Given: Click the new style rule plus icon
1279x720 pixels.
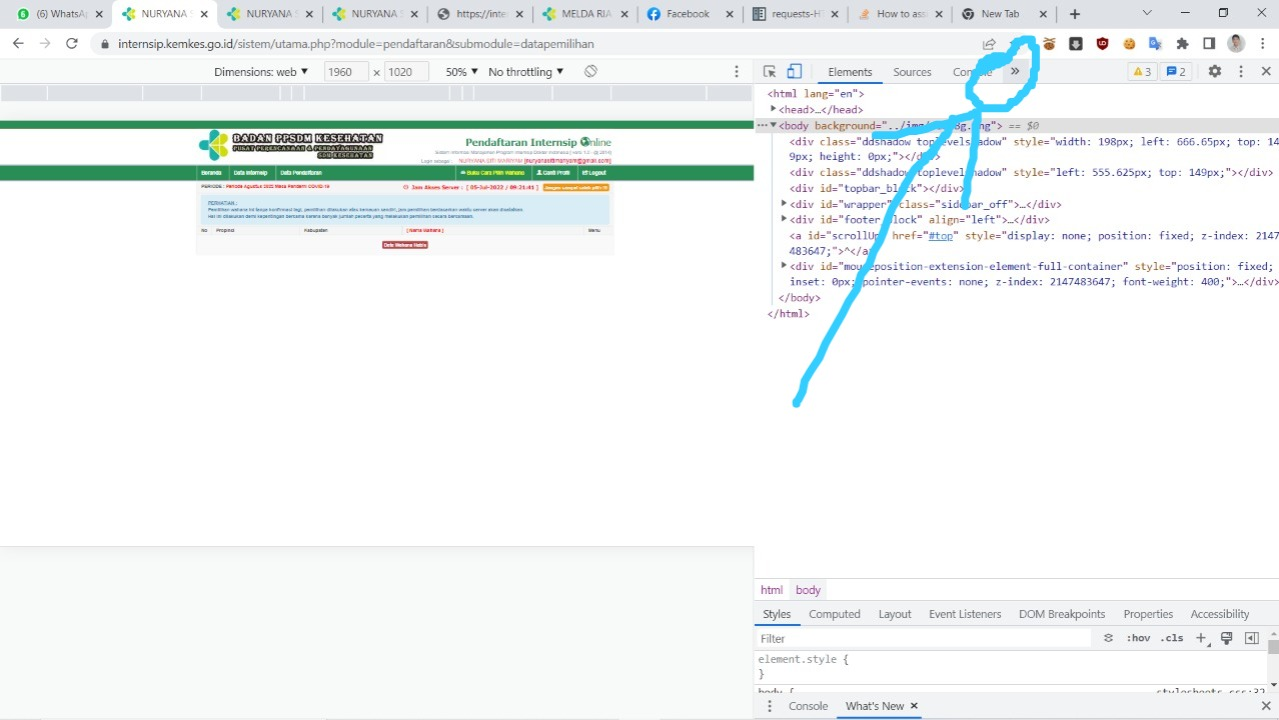Looking at the screenshot, I should [x=1200, y=638].
